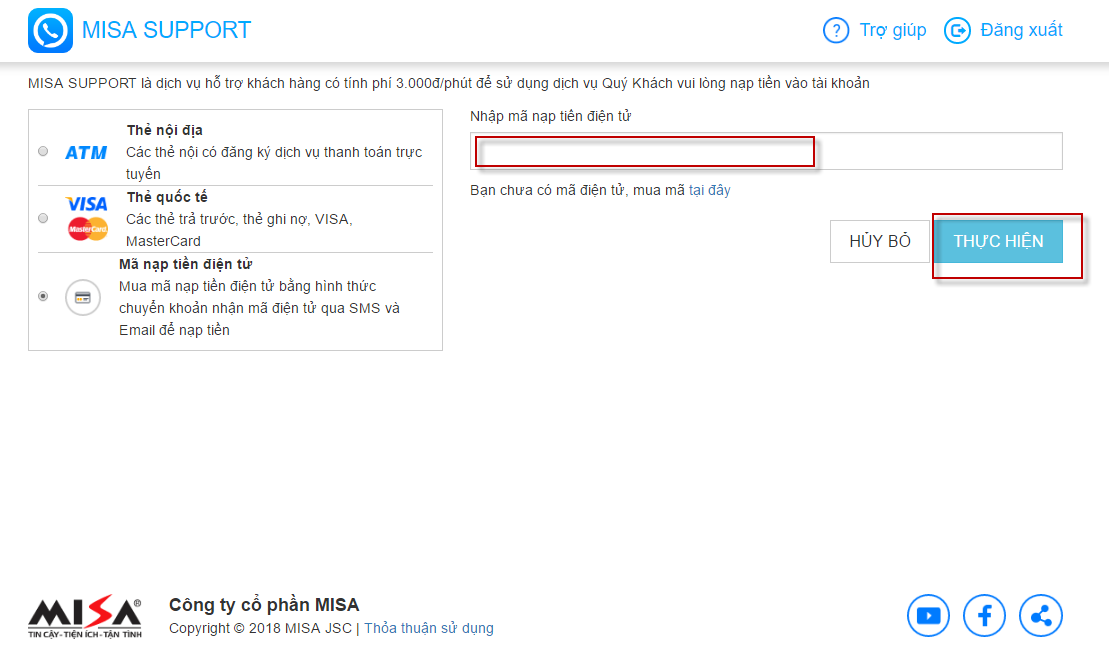The width and height of the screenshot is (1109, 655).
Task: Click the share icon in the footer
Action: [x=1040, y=615]
